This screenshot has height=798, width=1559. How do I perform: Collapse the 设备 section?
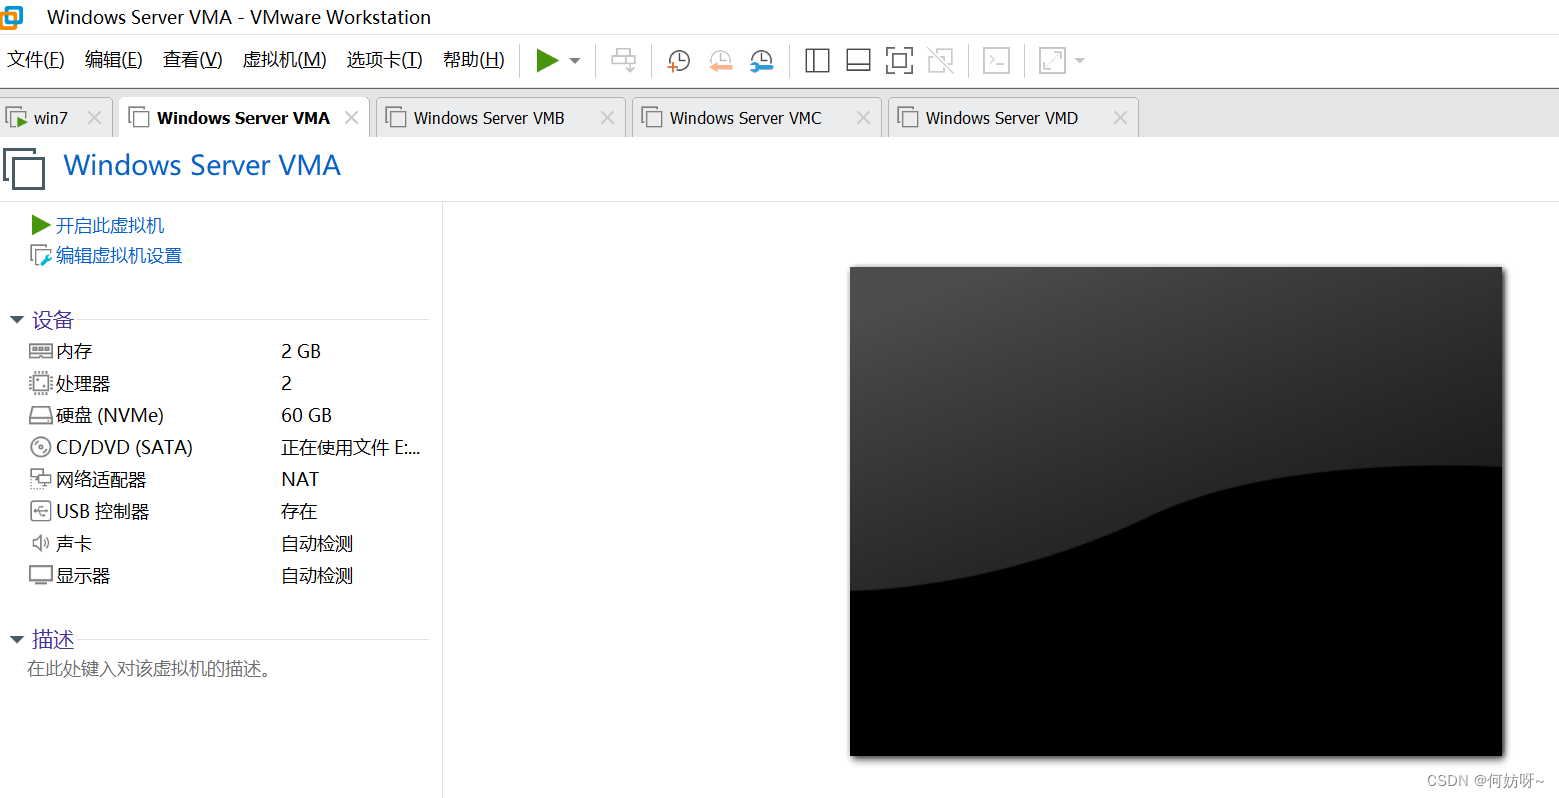pos(17,320)
